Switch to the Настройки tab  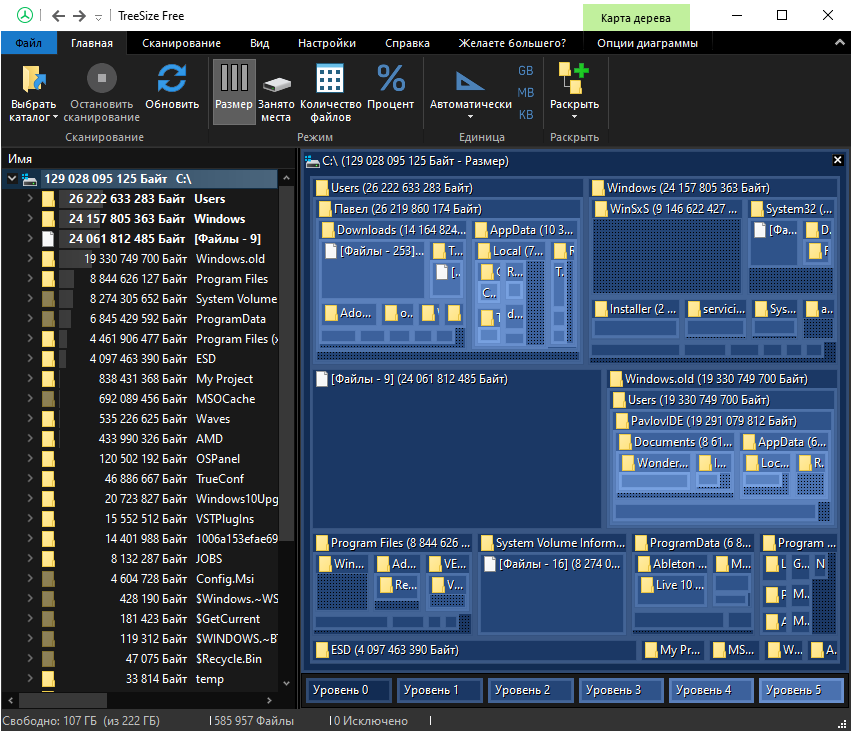[327, 43]
